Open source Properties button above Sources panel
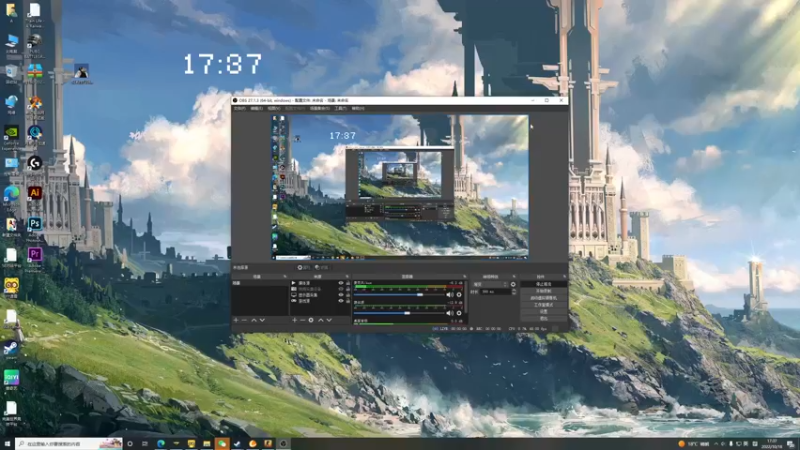Viewport: 800px width, 450px height. (x=304, y=267)
